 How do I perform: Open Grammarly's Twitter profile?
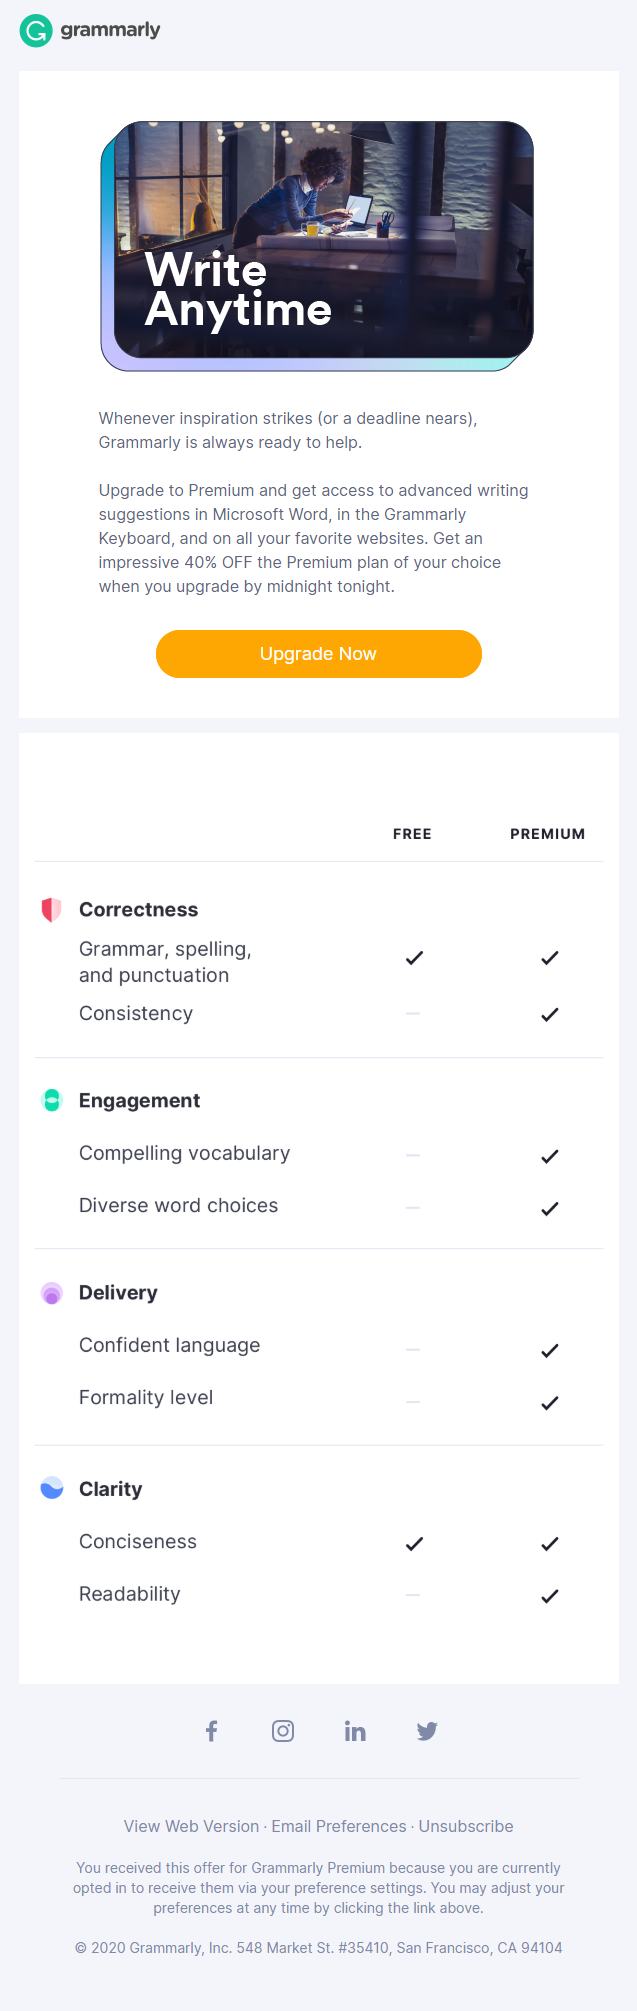427,1730
